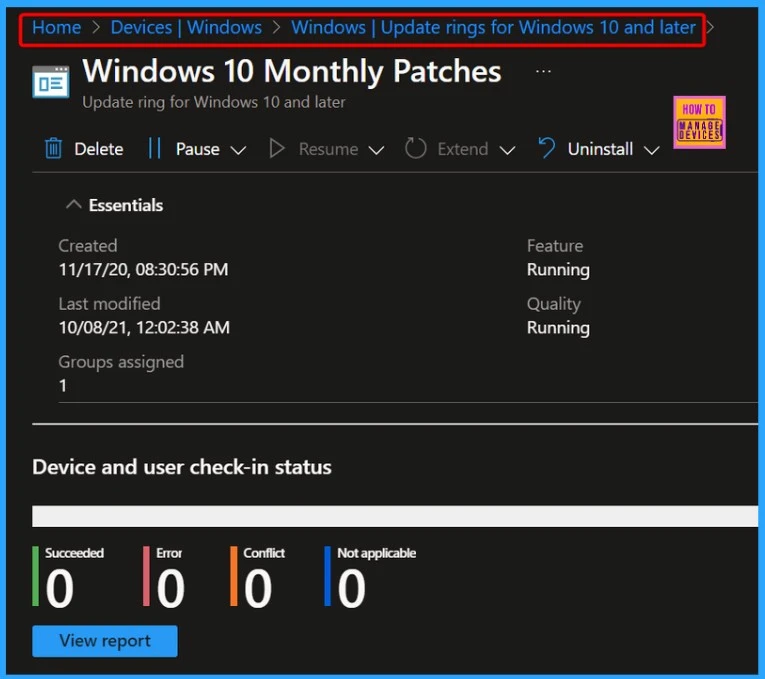The image size is (765, 679).
Task: Click the Home breadcrumb link
Action: [x=57, y=27]
